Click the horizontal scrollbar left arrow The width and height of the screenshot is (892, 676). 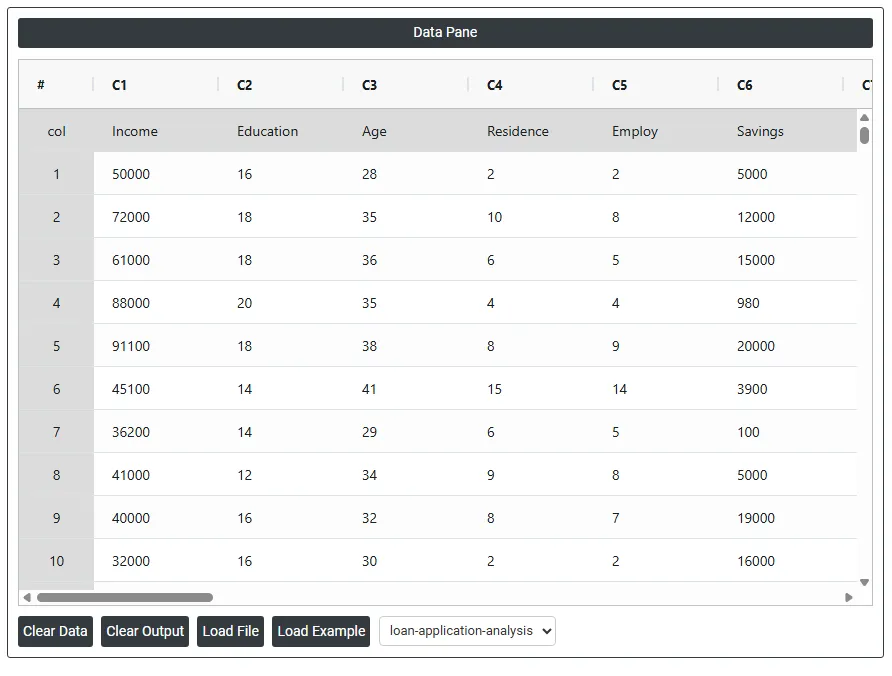[x=27, y=597]
